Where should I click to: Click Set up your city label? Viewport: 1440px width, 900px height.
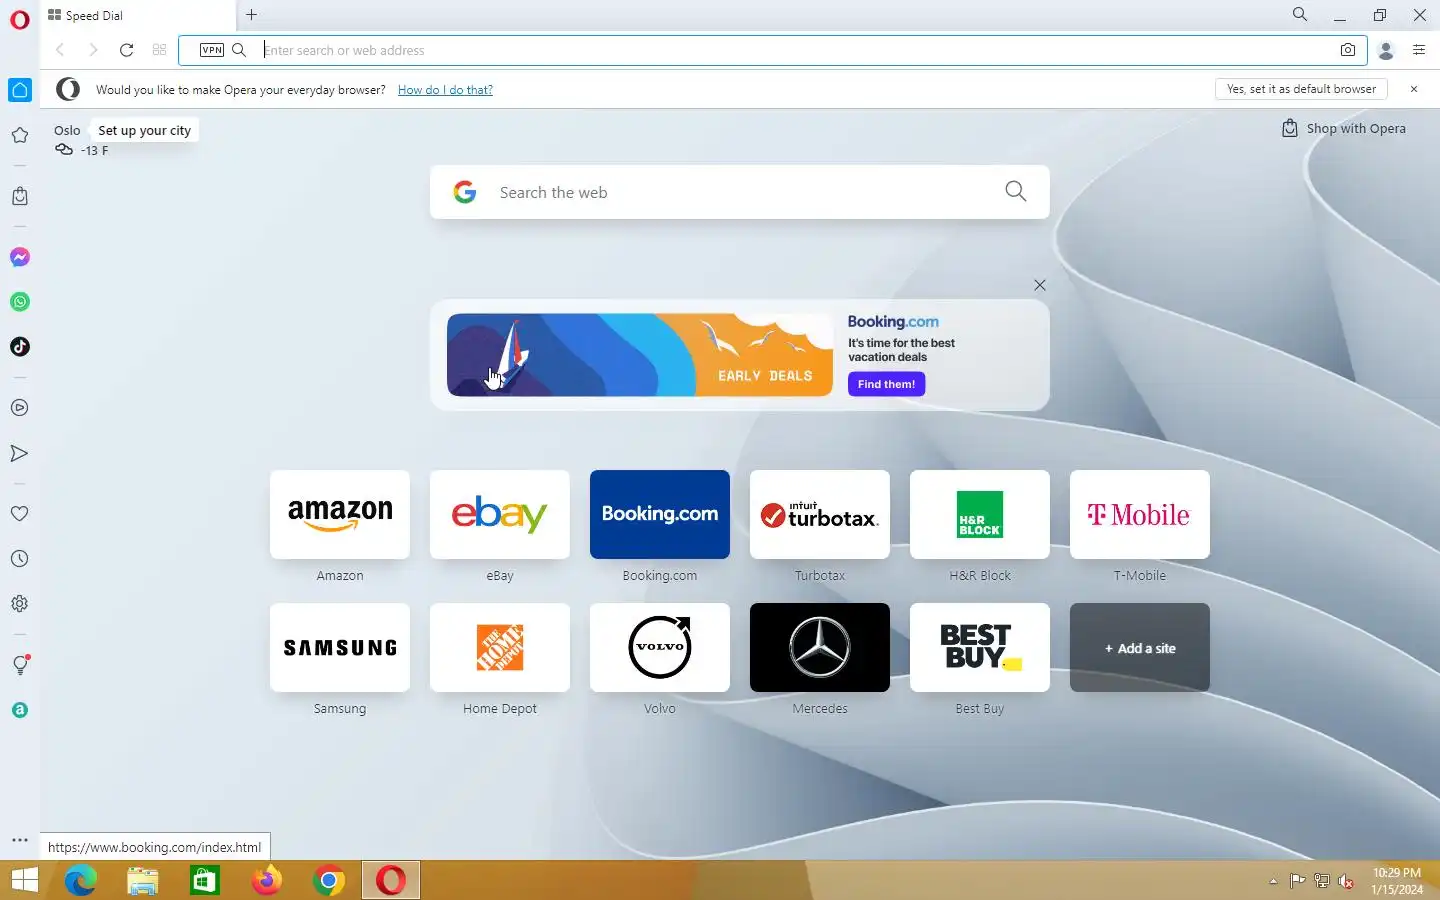(x=144, y=130)
